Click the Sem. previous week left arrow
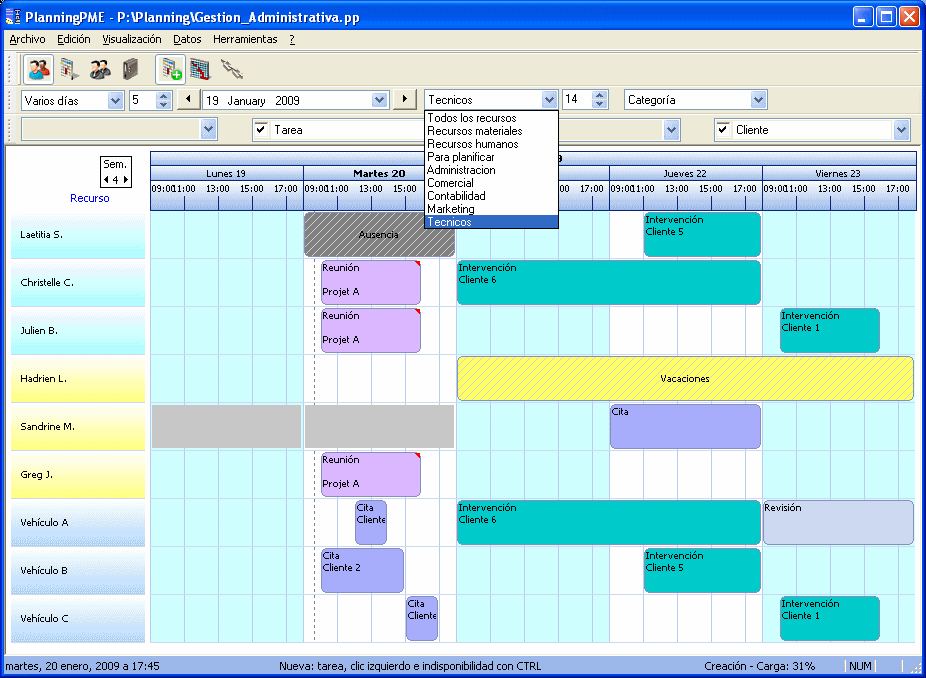Screen dimensions: 926x678 tap(106, 180)
